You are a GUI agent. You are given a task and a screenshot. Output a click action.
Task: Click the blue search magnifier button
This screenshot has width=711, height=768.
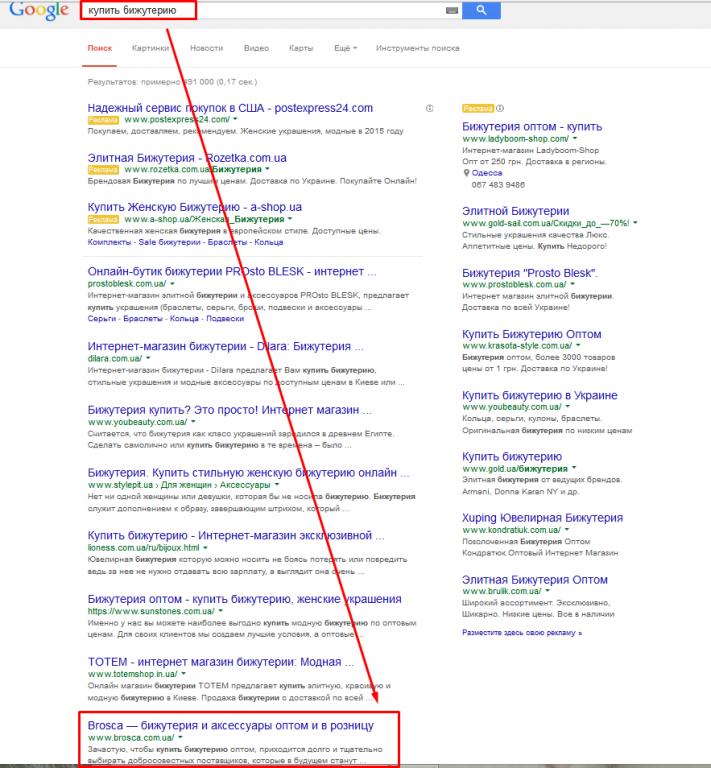pyautogui.click(x=481, y=10)
